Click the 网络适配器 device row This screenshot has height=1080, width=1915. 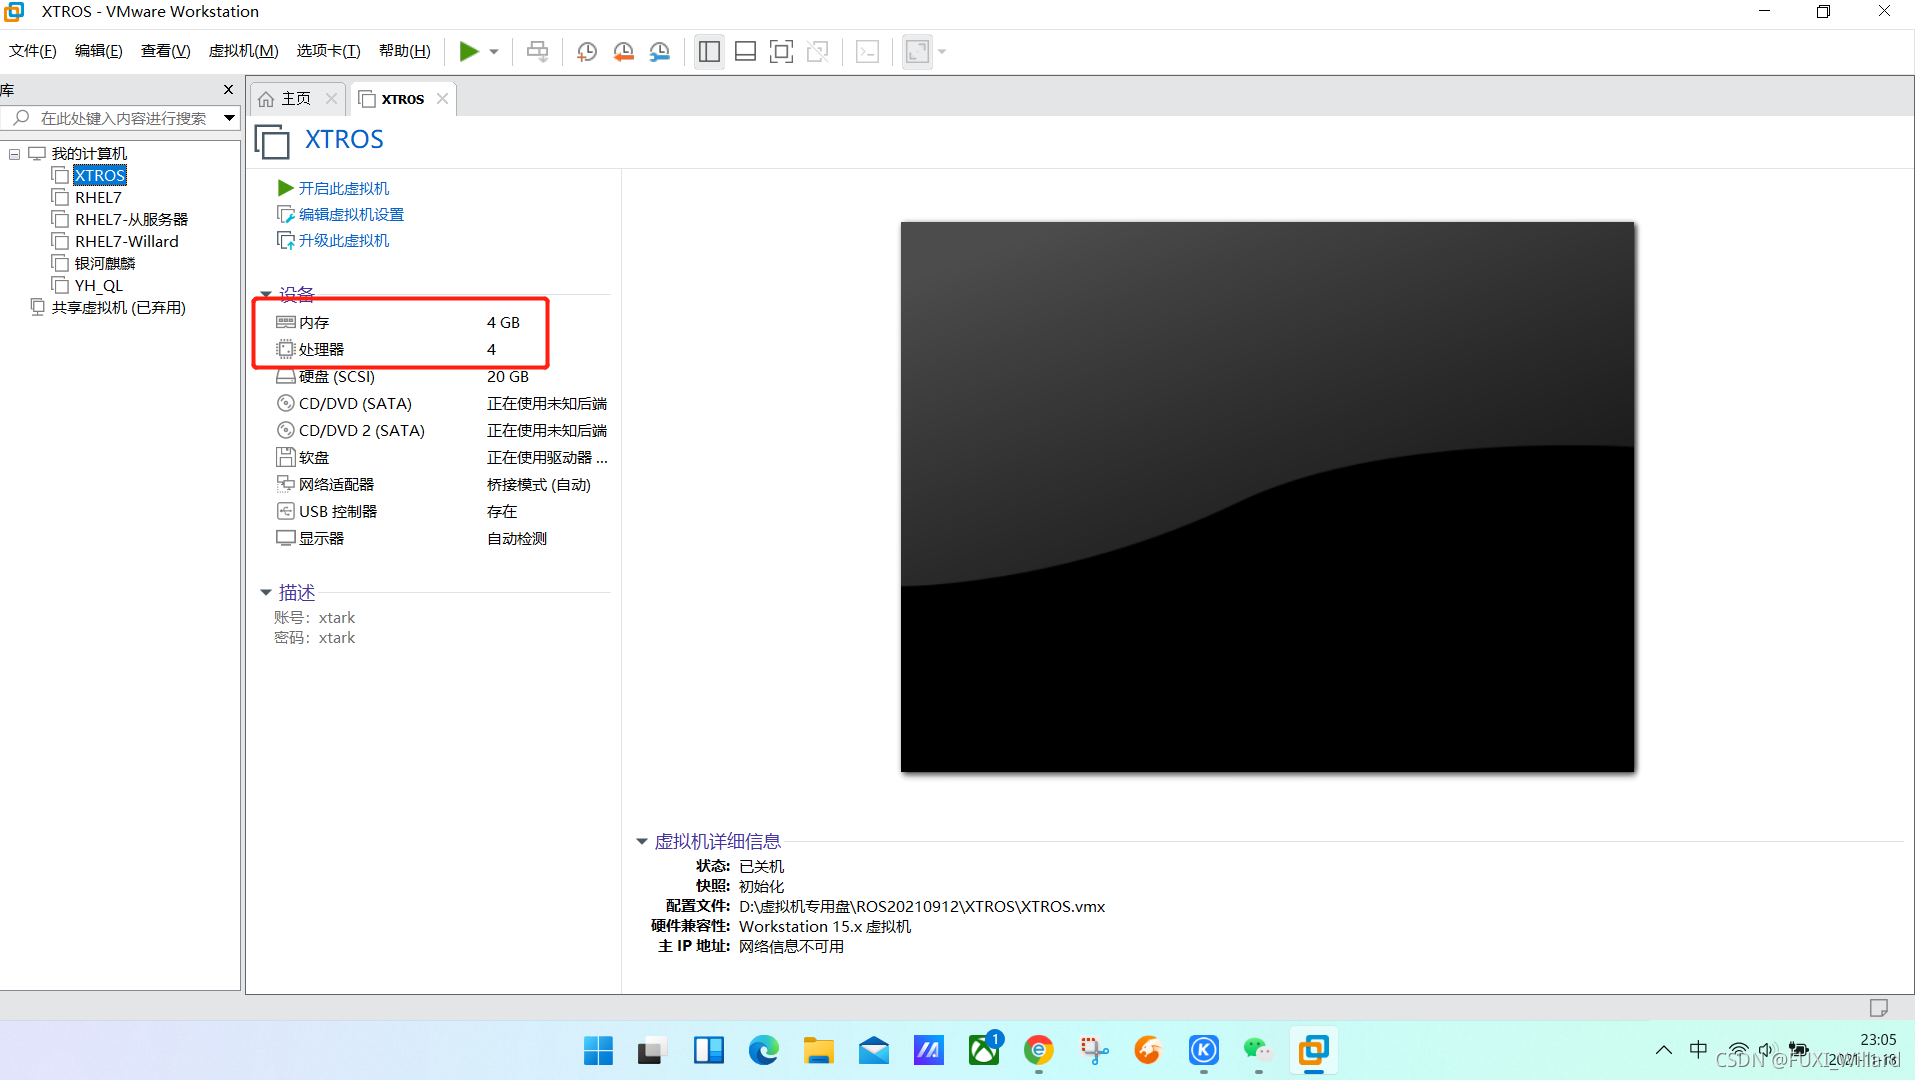click(440, 484)
